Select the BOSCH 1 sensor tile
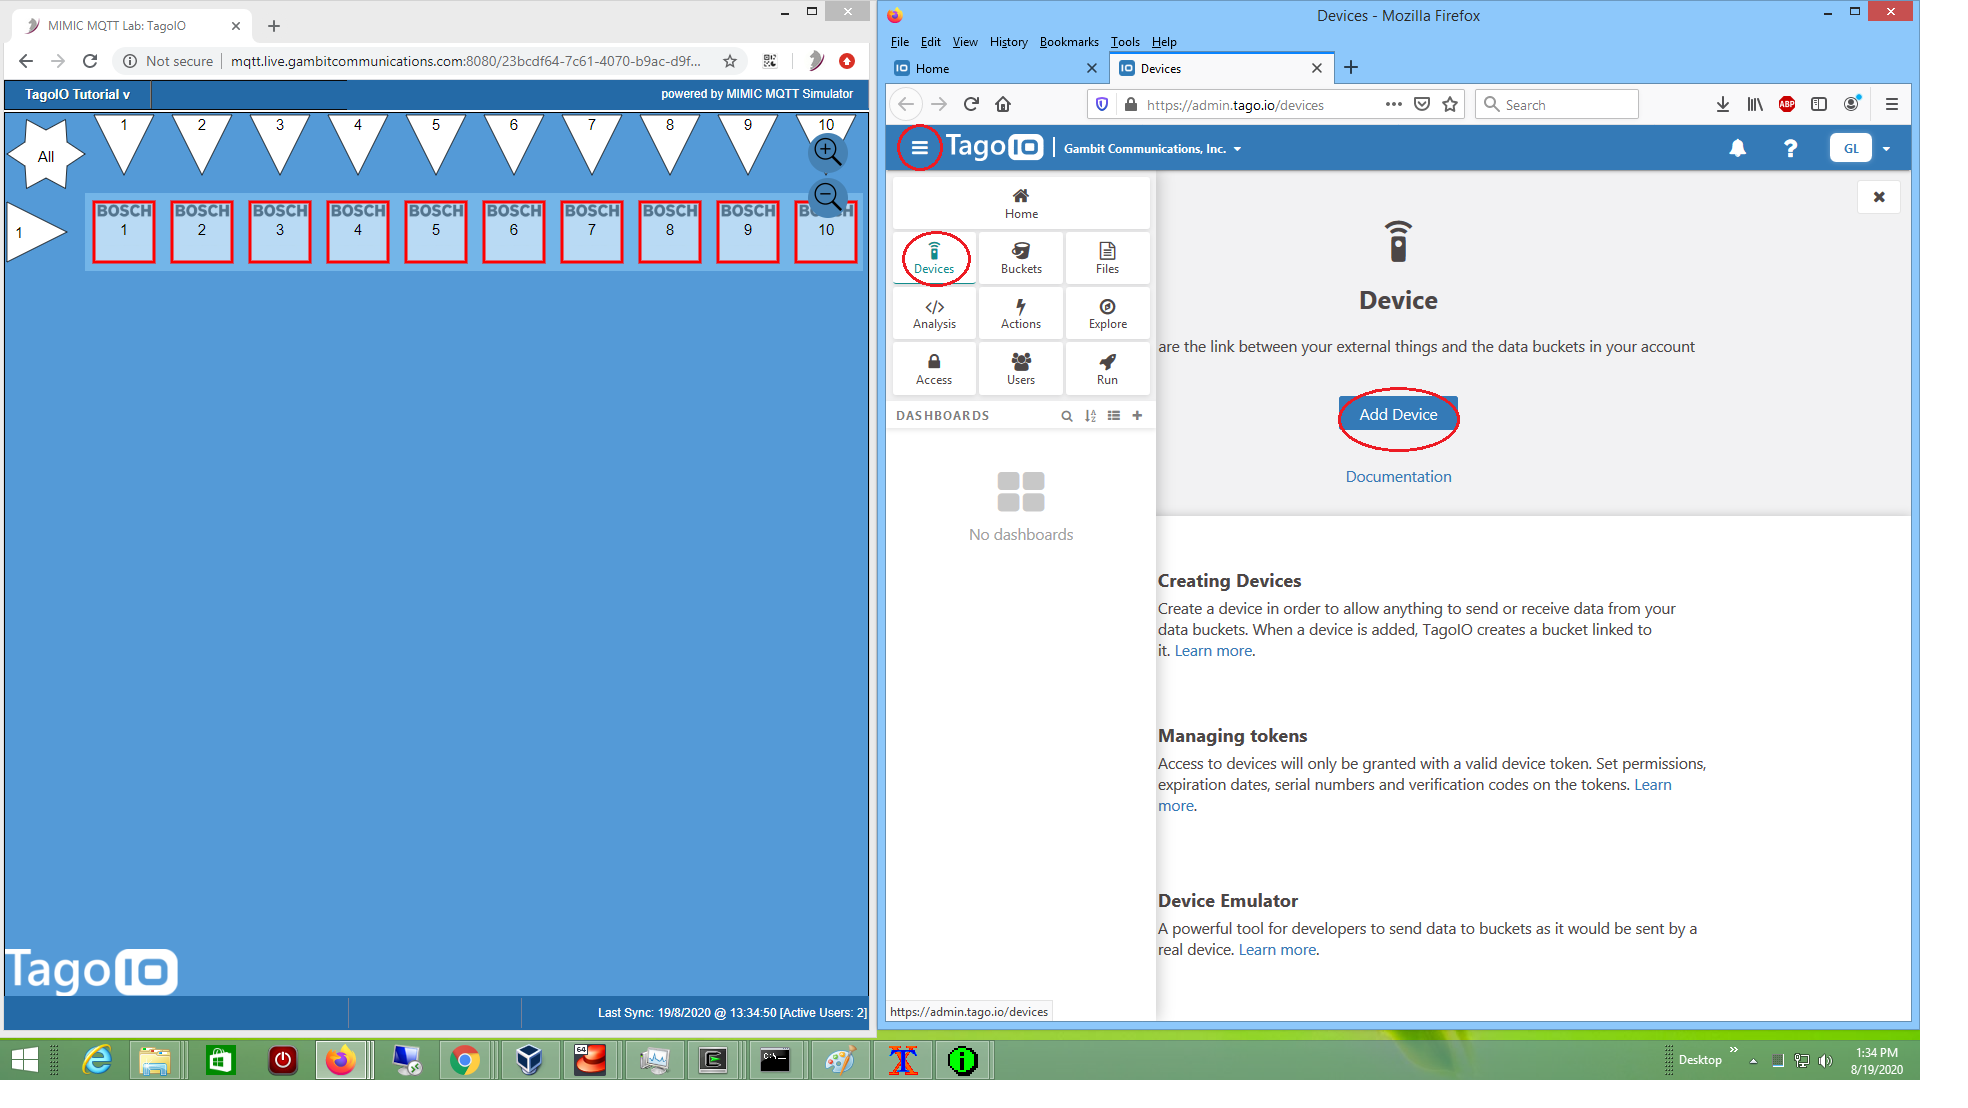The width and height of the screenshot is (1968, 1108). pyautogui.click(x=124, y=232)
